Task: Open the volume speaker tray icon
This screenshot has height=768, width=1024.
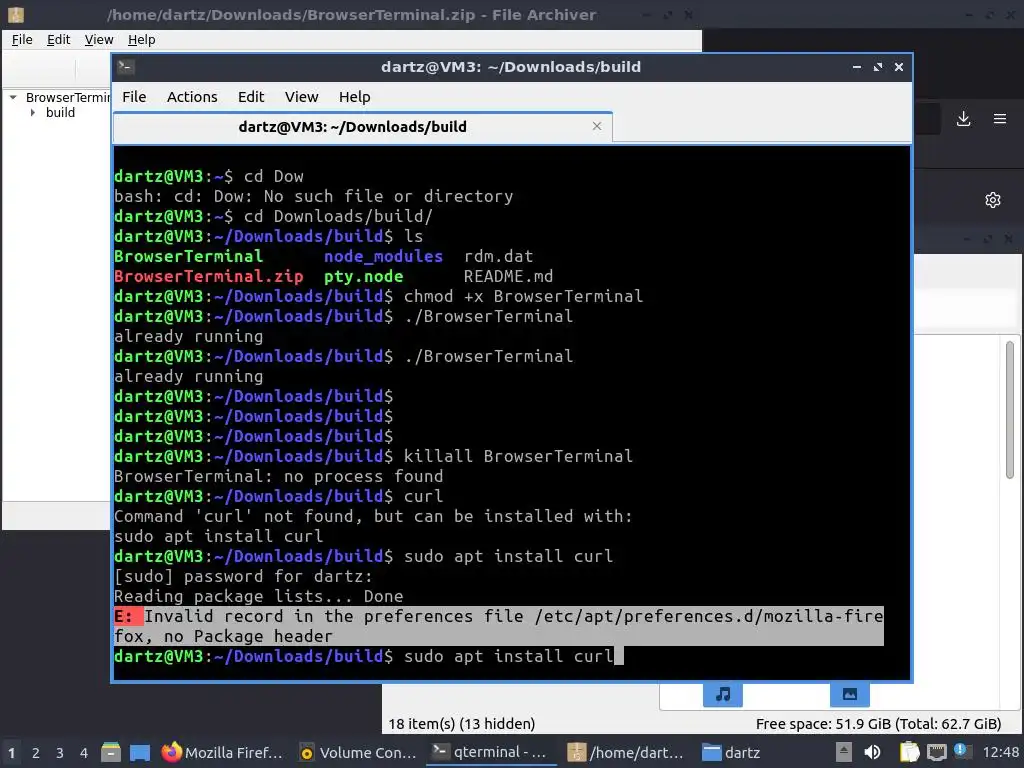Action: click(x=872, y=752)
